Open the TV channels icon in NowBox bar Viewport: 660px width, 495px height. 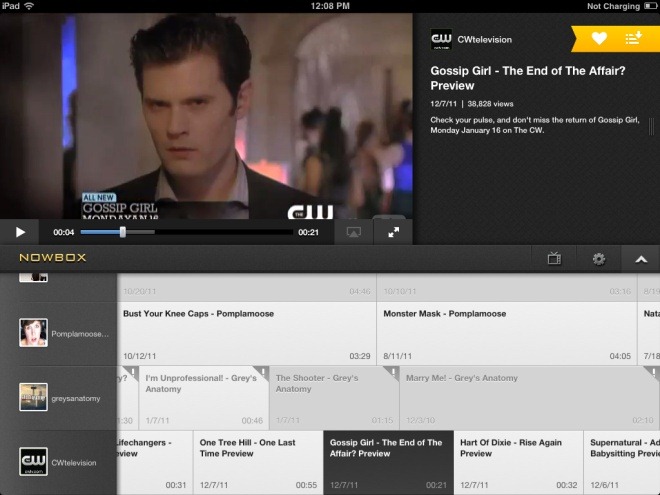(x=554, y=258)
